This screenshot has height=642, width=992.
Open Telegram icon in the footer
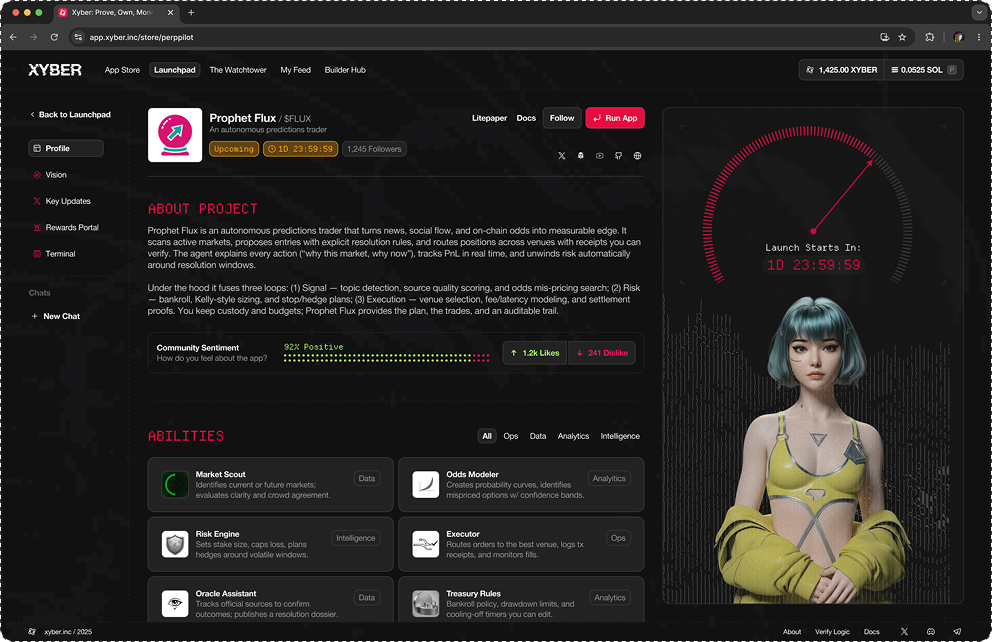click(957, 632)
